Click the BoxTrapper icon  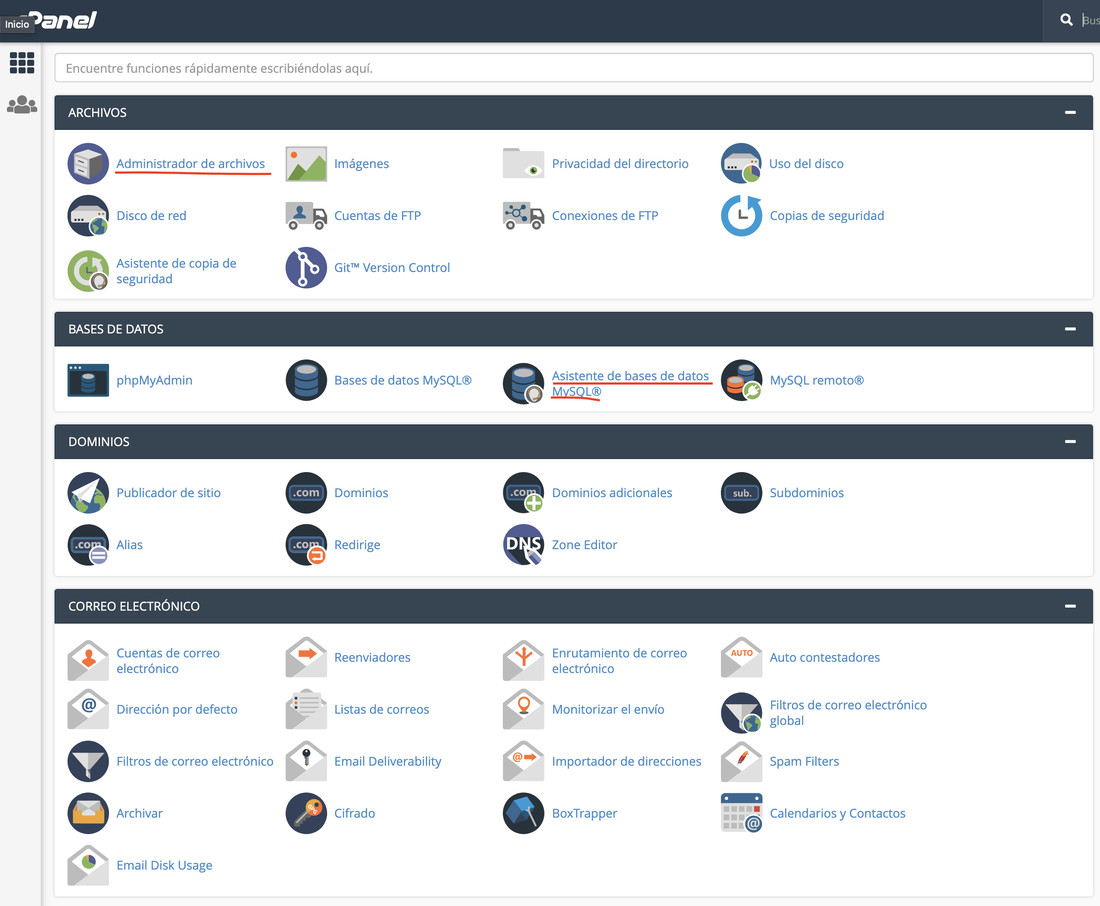523,813
